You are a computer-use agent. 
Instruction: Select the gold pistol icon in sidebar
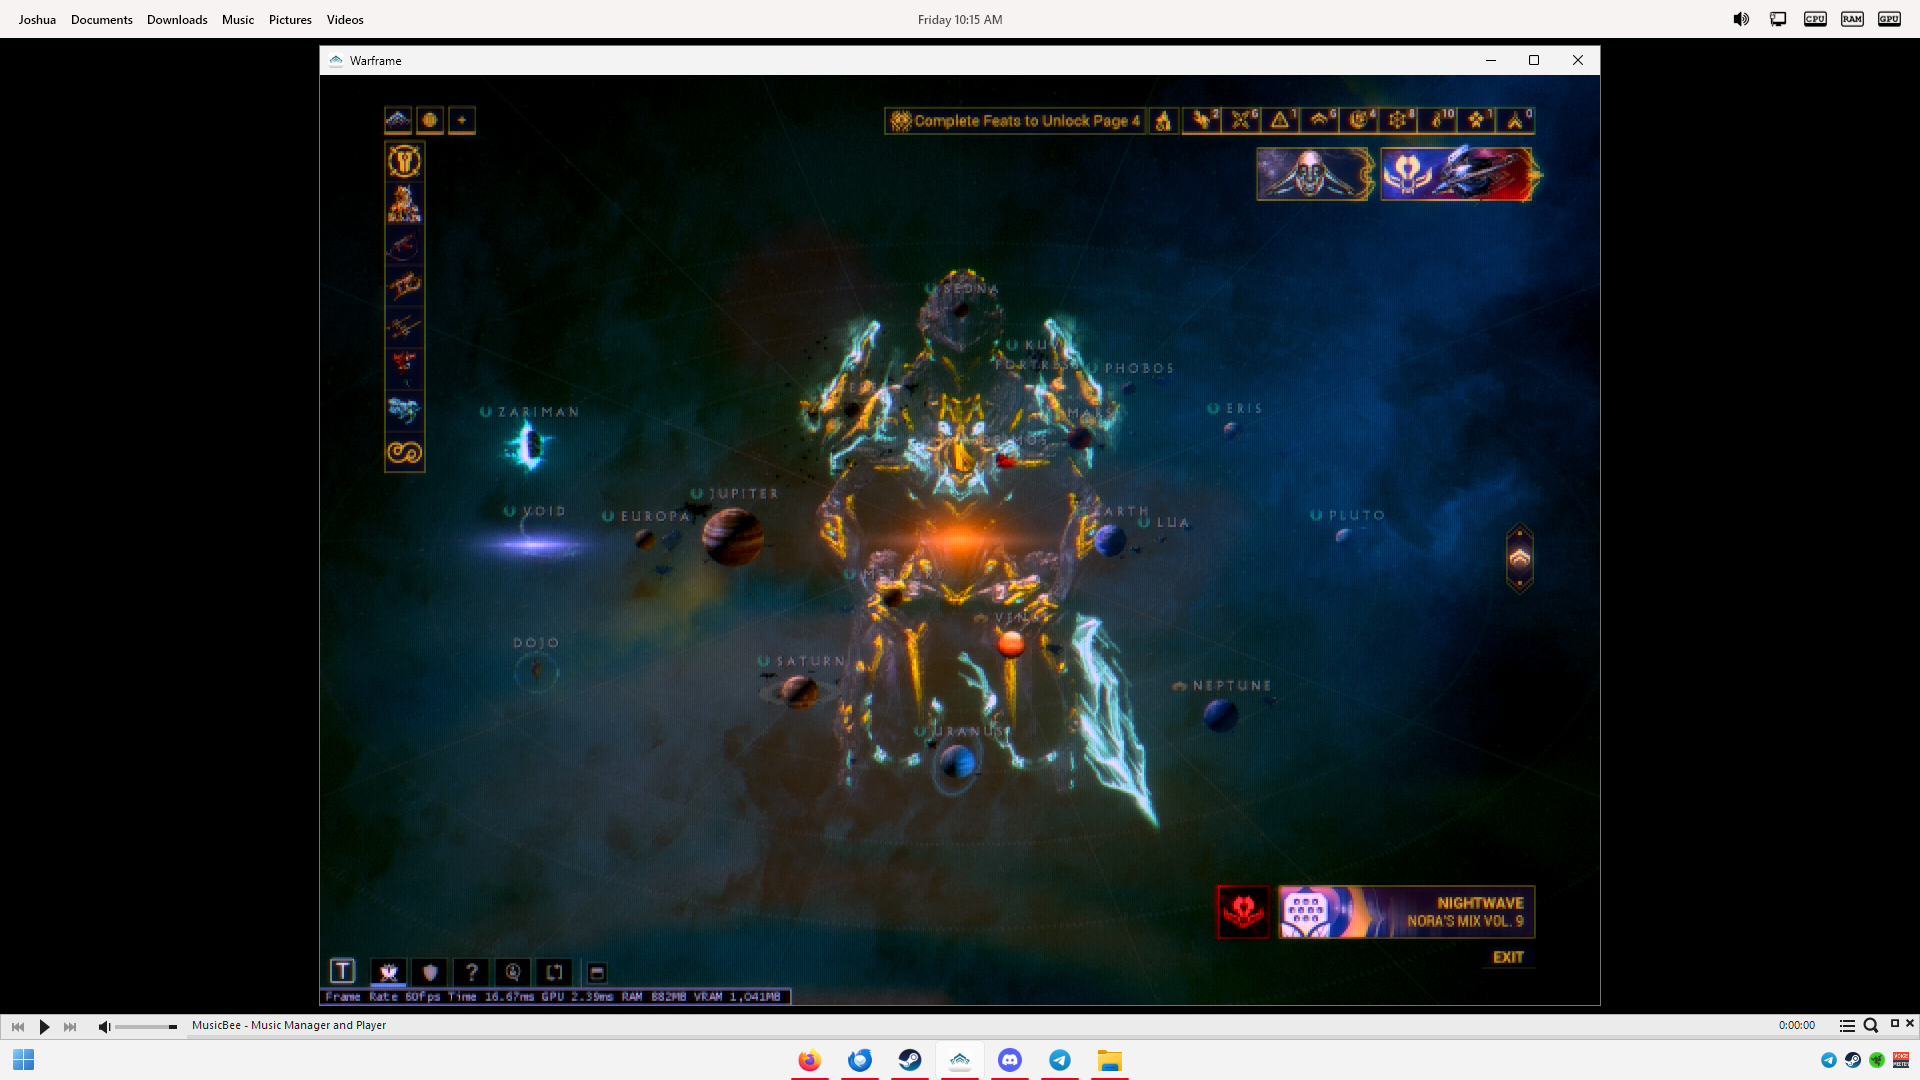pos(404,287)
